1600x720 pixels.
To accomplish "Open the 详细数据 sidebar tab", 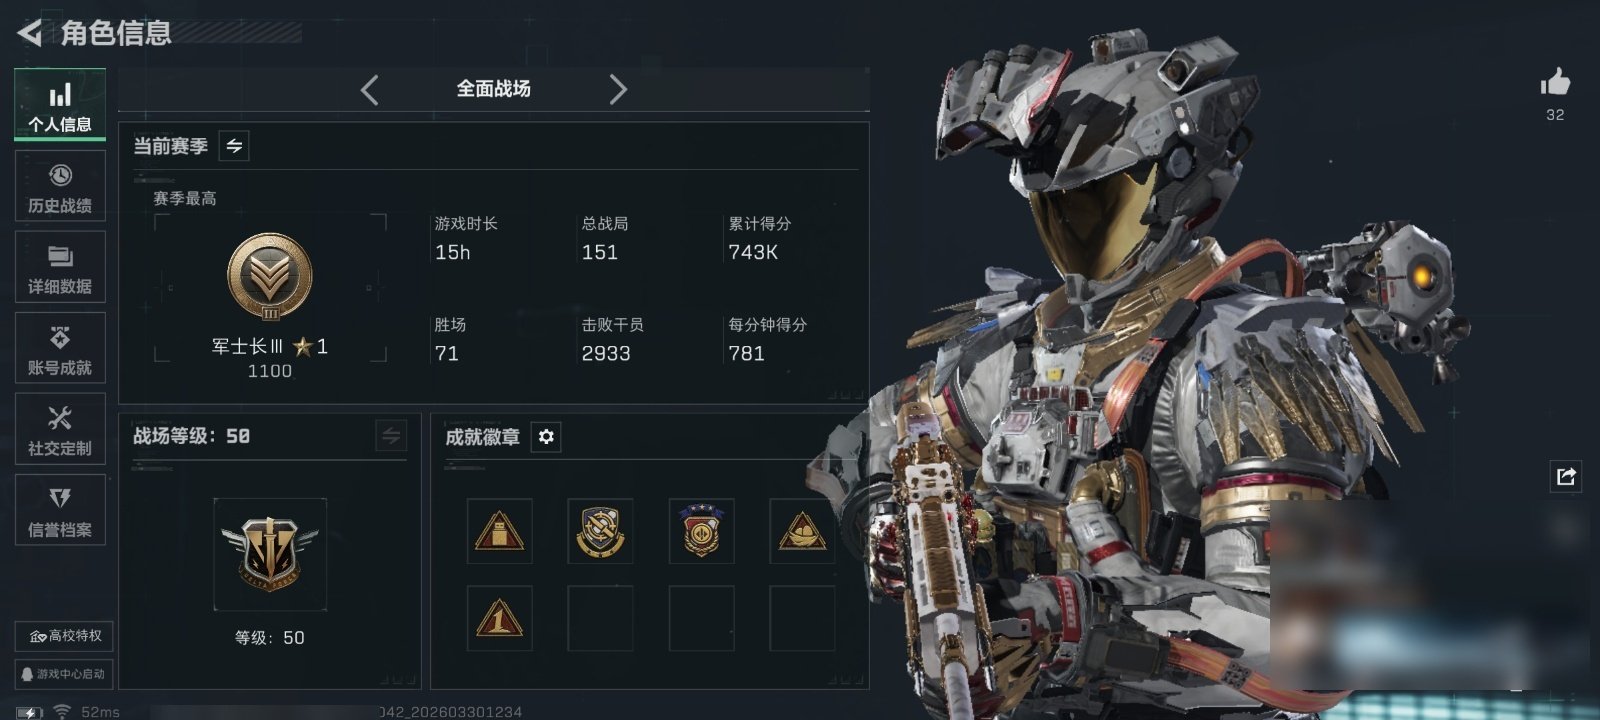I will tap(60, 267).
